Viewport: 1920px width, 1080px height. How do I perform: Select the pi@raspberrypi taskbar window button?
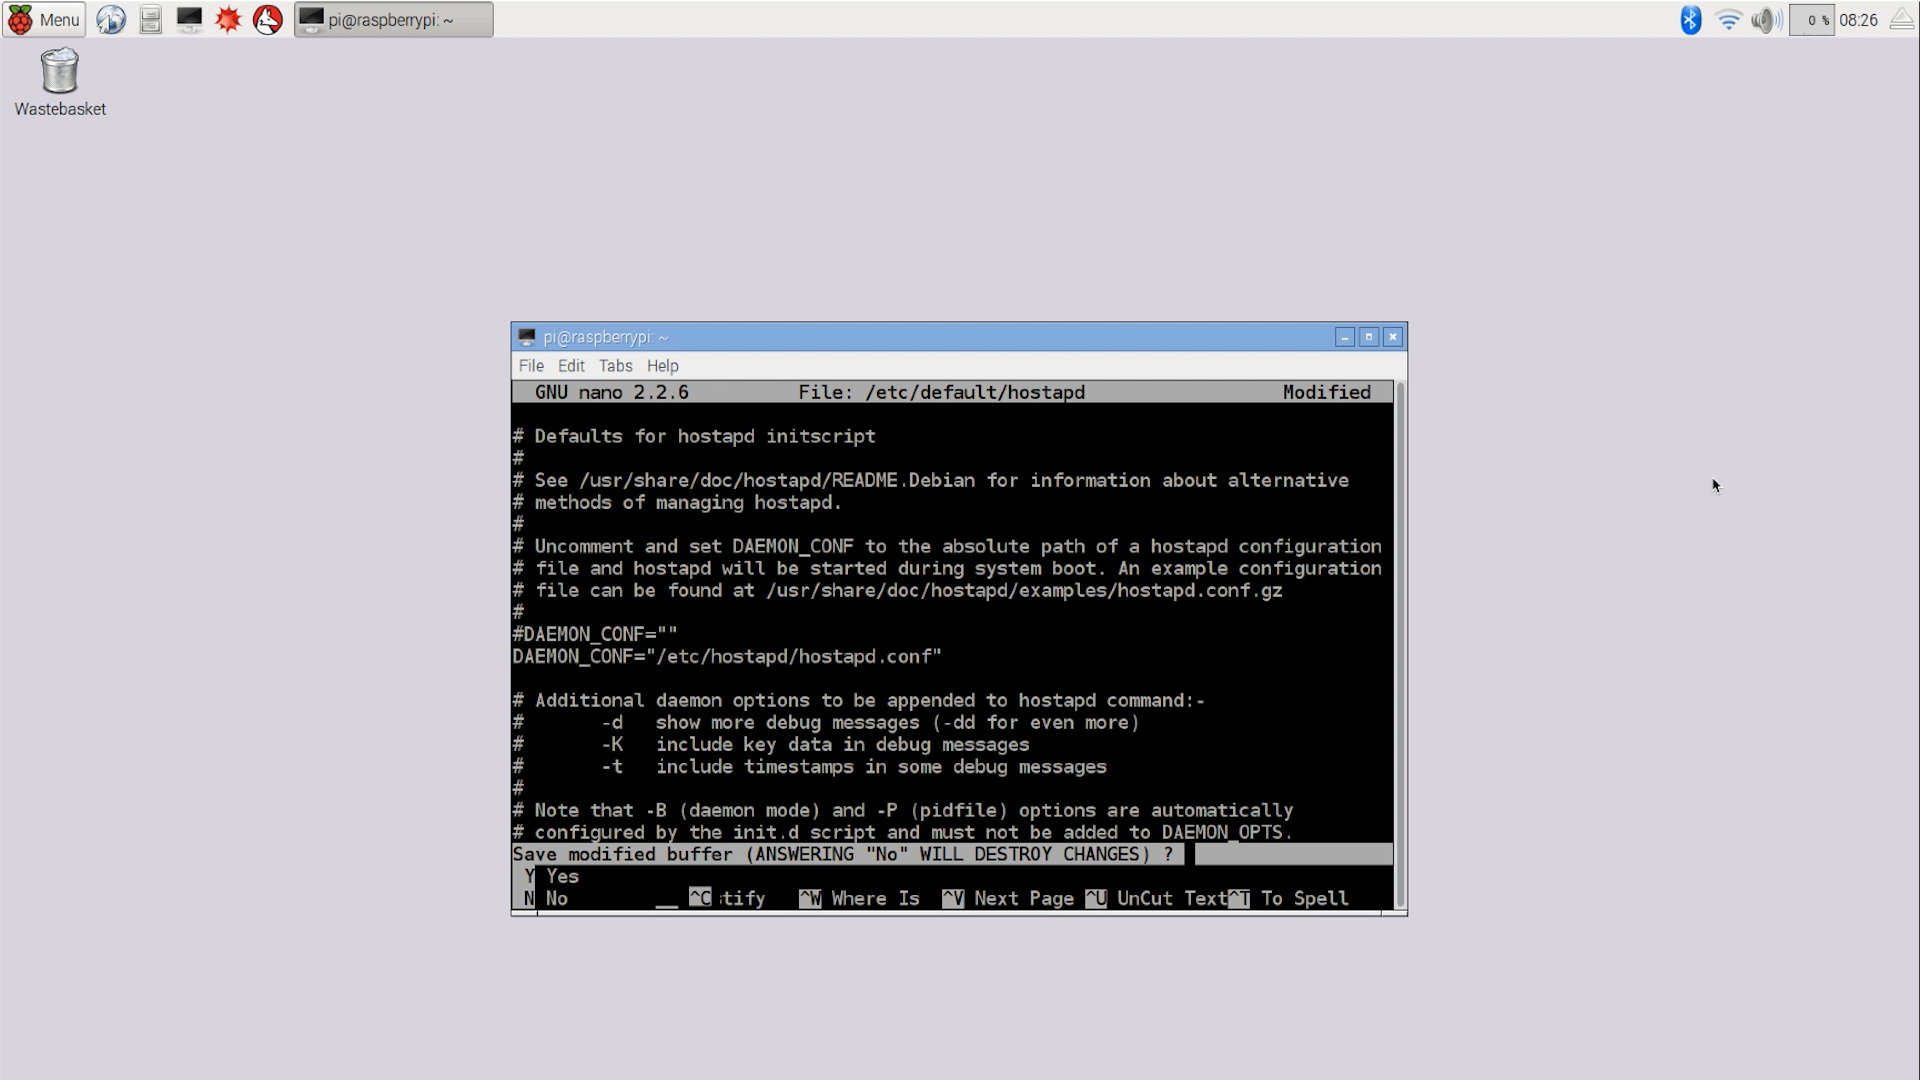393,19
